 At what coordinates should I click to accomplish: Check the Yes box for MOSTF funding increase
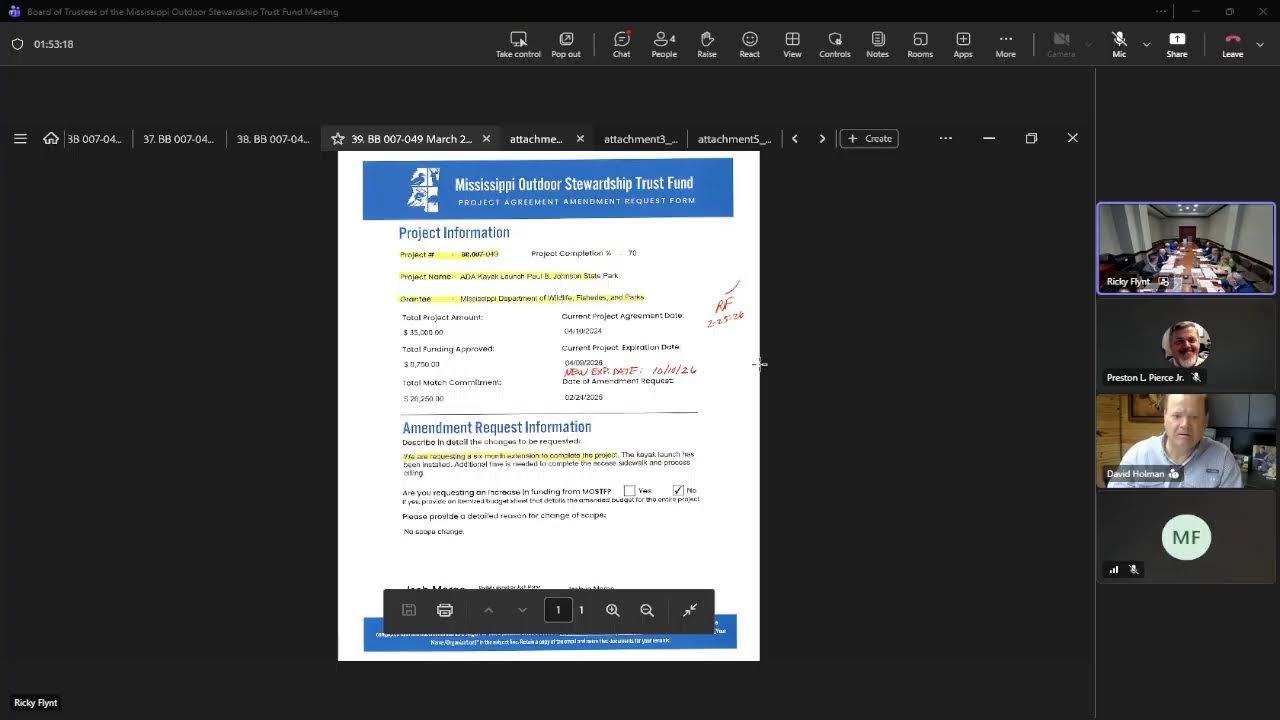pyautogui.click(x=629, y=491)
